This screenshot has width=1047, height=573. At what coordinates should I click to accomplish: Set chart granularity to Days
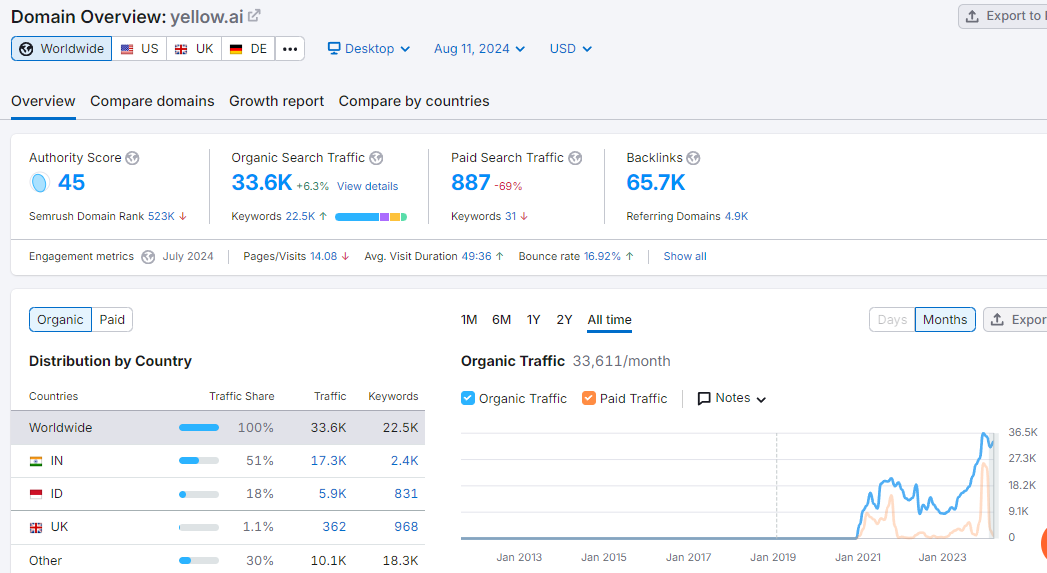892,319
